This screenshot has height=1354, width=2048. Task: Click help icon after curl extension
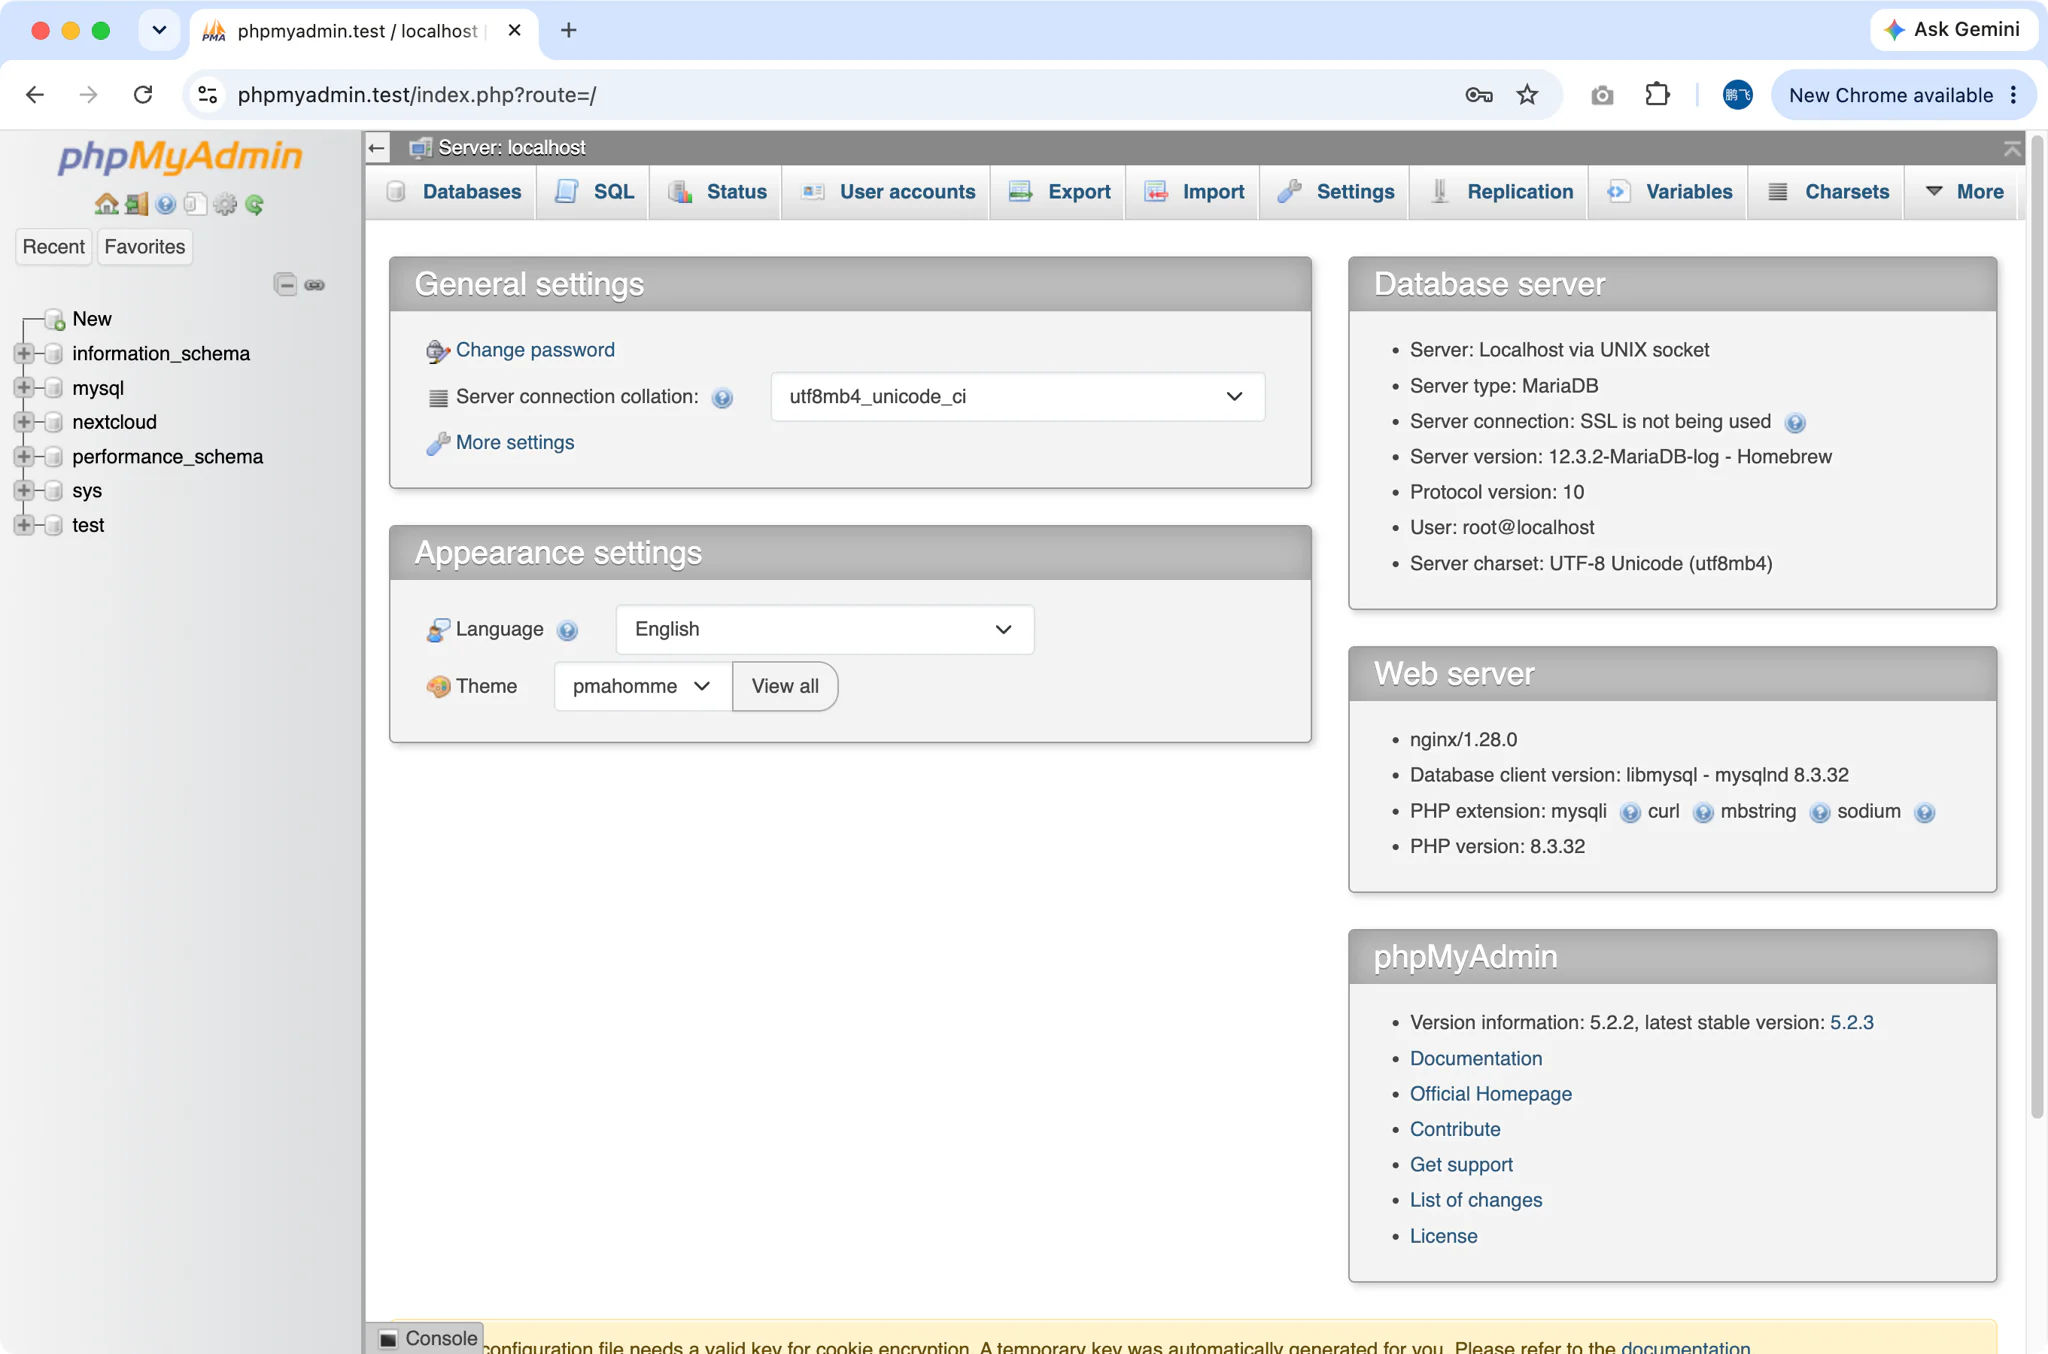(1703, 813)
